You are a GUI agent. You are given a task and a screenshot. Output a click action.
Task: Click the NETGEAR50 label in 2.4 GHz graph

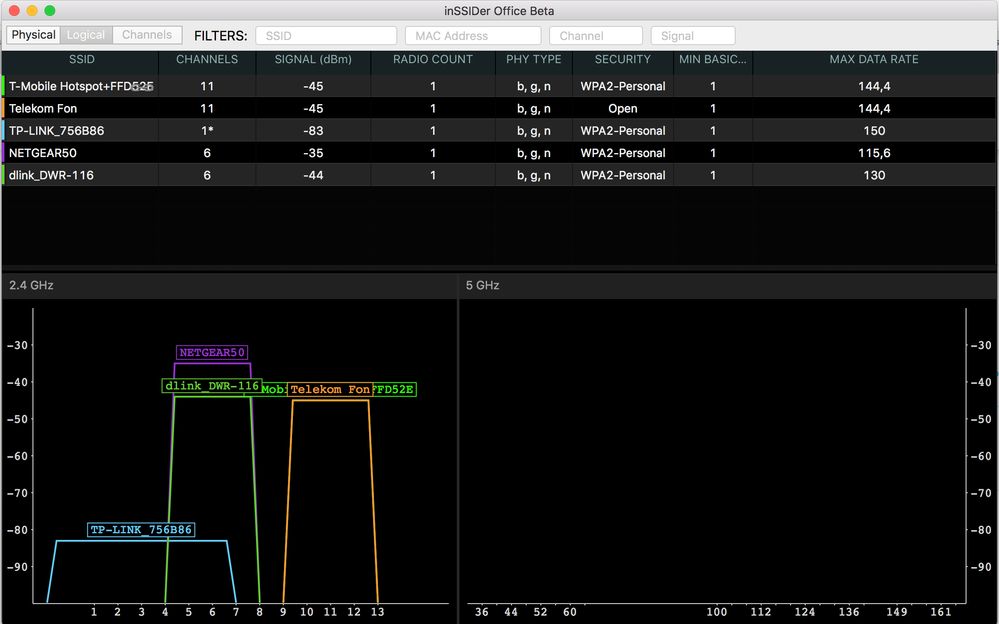[212, 352]
